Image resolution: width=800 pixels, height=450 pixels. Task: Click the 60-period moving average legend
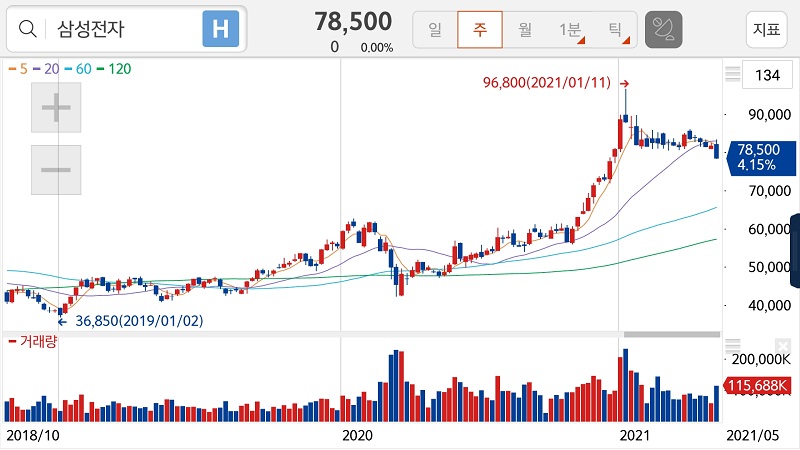(78, 69)
